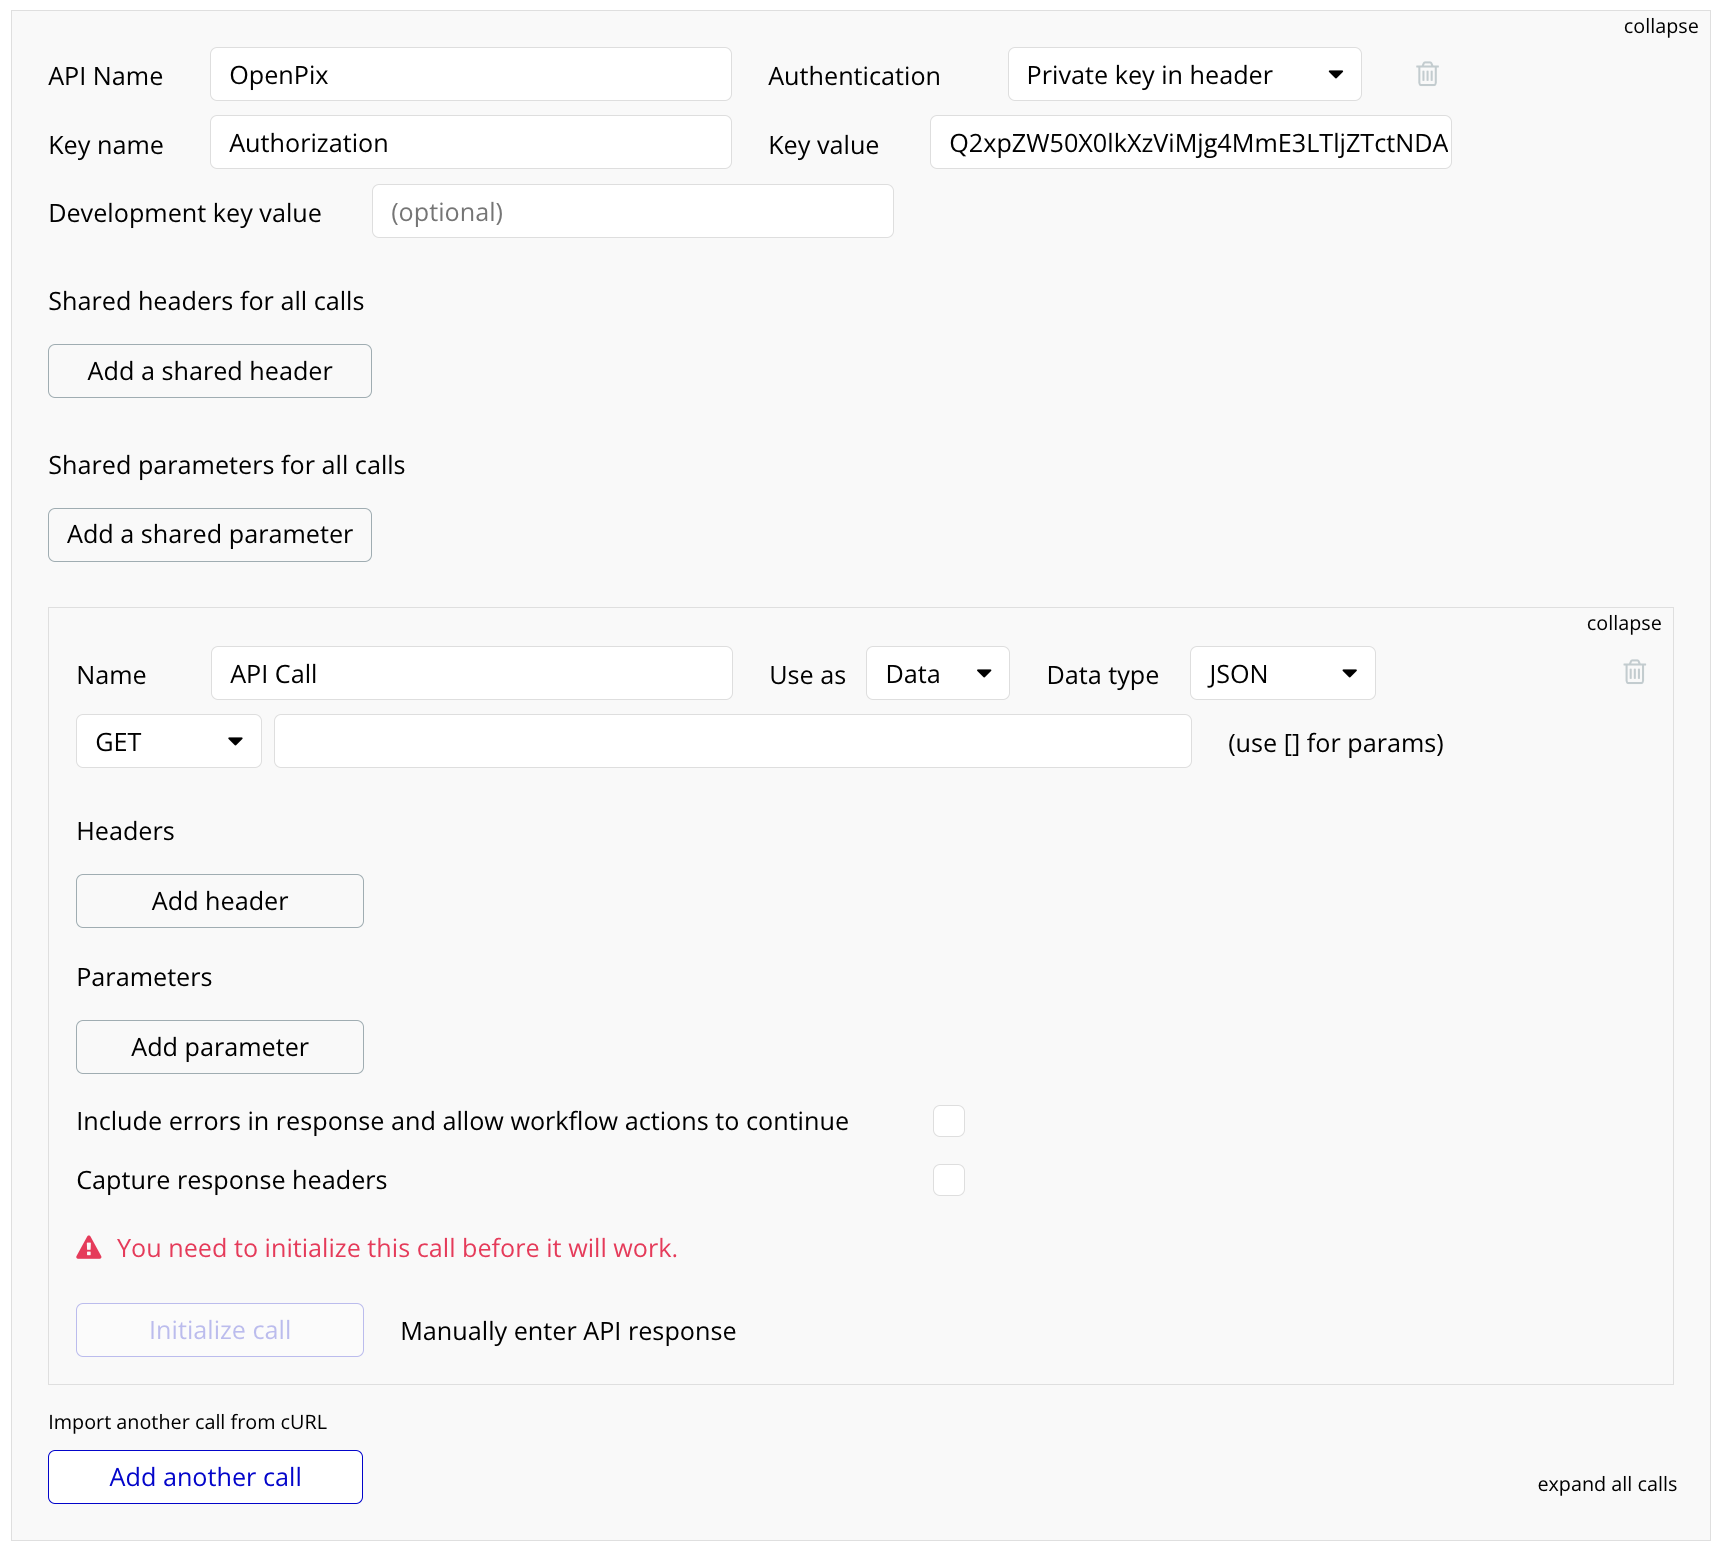Click "Add another call"
The image size is (1726, 1550).
(205, 1476)
